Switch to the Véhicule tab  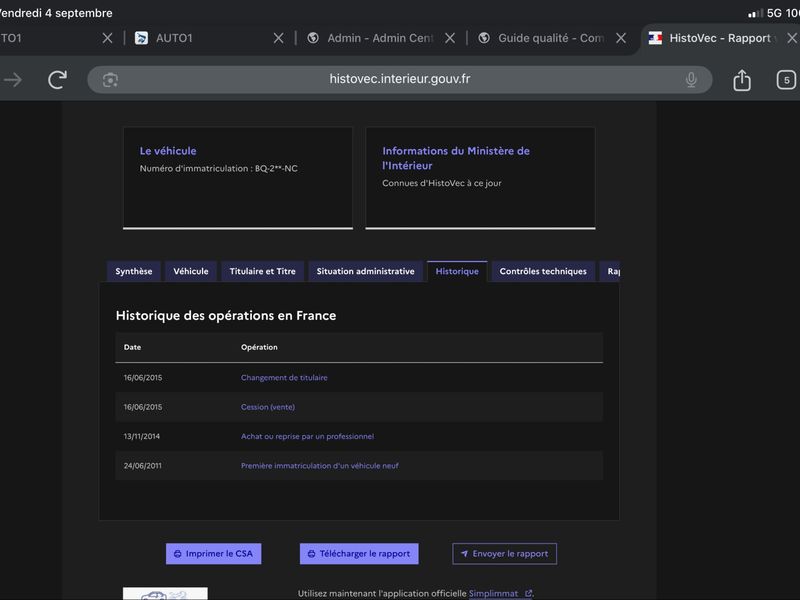click(191, 271)
